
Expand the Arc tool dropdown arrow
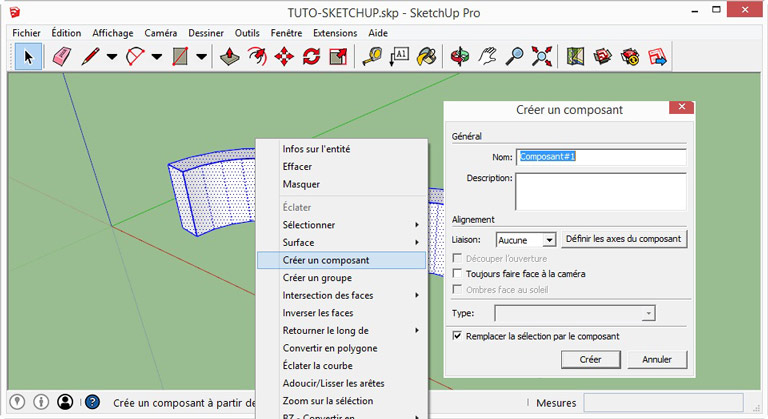coord(157,56)
